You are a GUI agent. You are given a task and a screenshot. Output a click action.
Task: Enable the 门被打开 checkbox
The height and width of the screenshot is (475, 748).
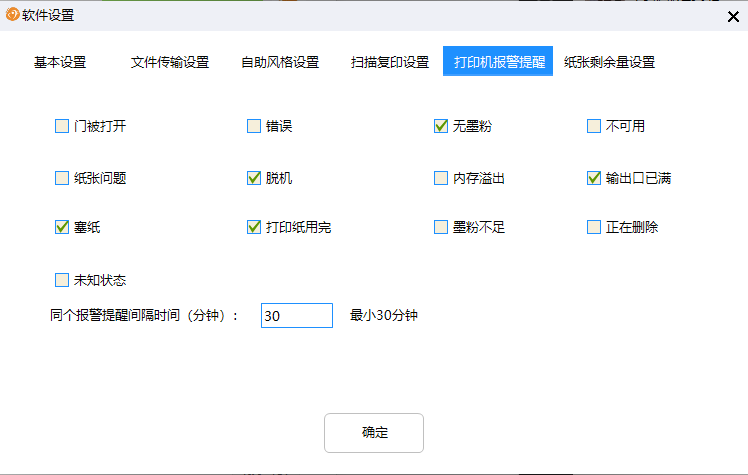point(62,126)
